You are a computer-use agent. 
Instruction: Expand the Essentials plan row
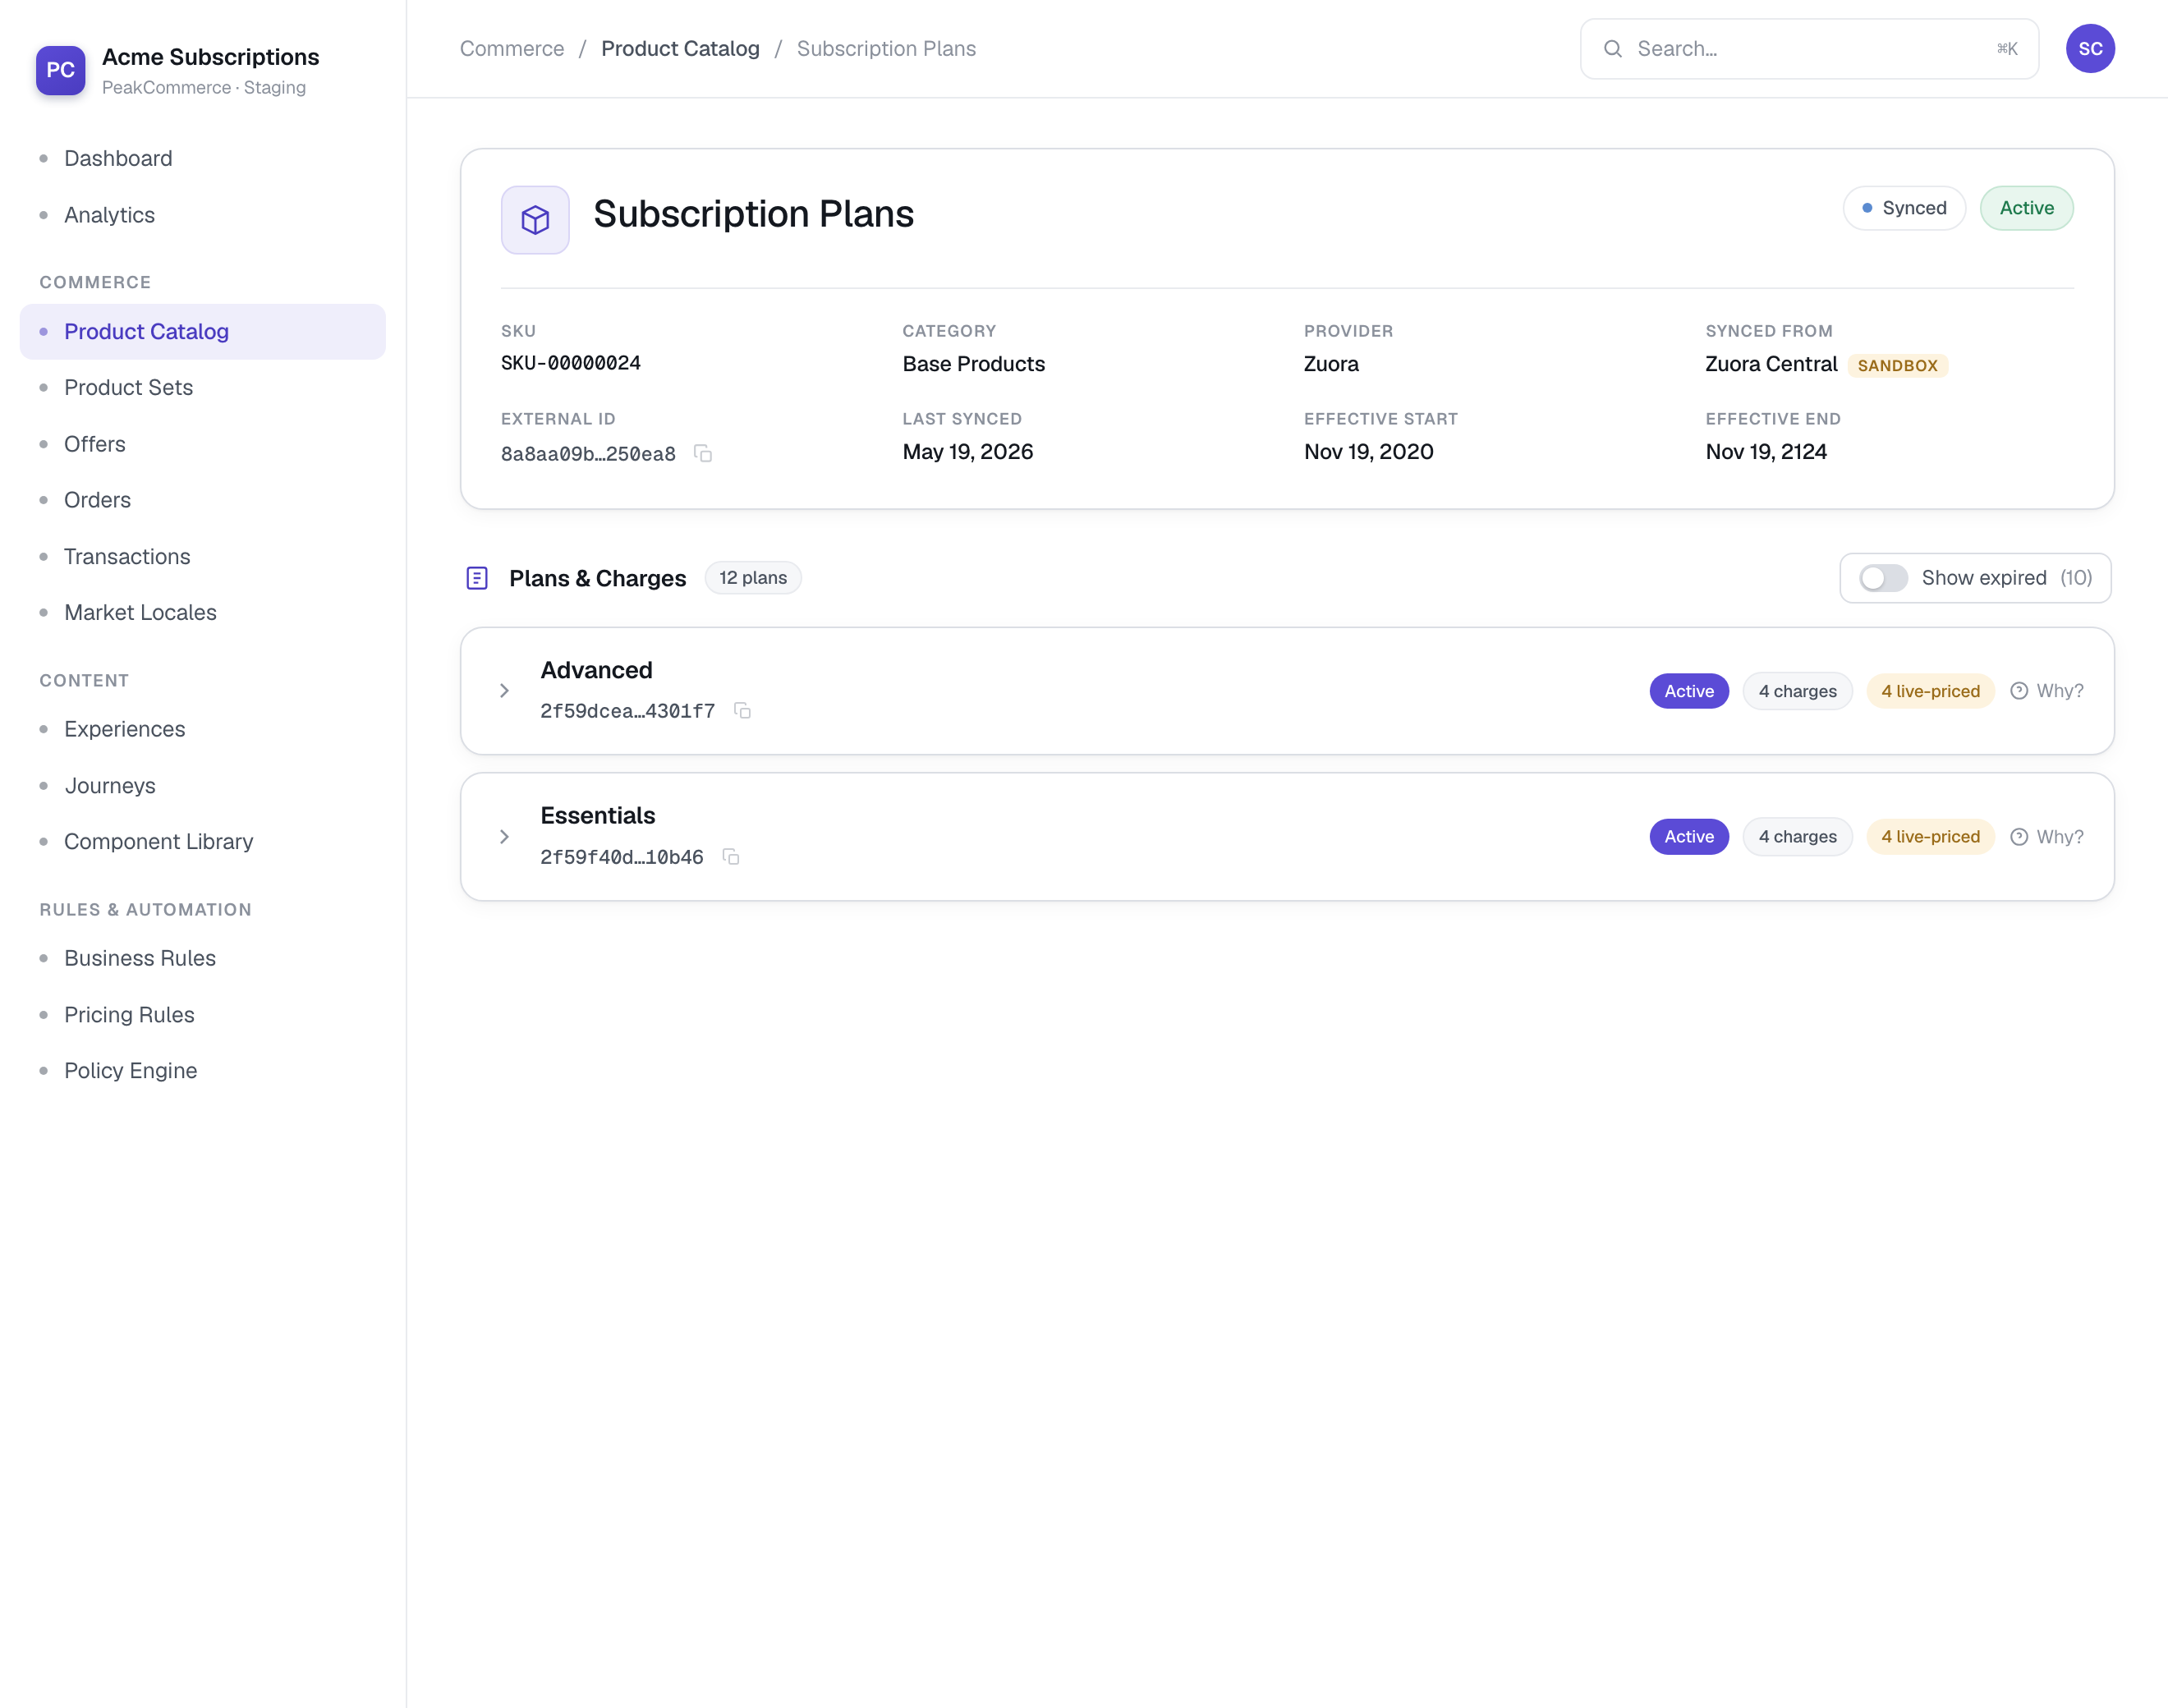pyautogui.click(x=504, y=837)
